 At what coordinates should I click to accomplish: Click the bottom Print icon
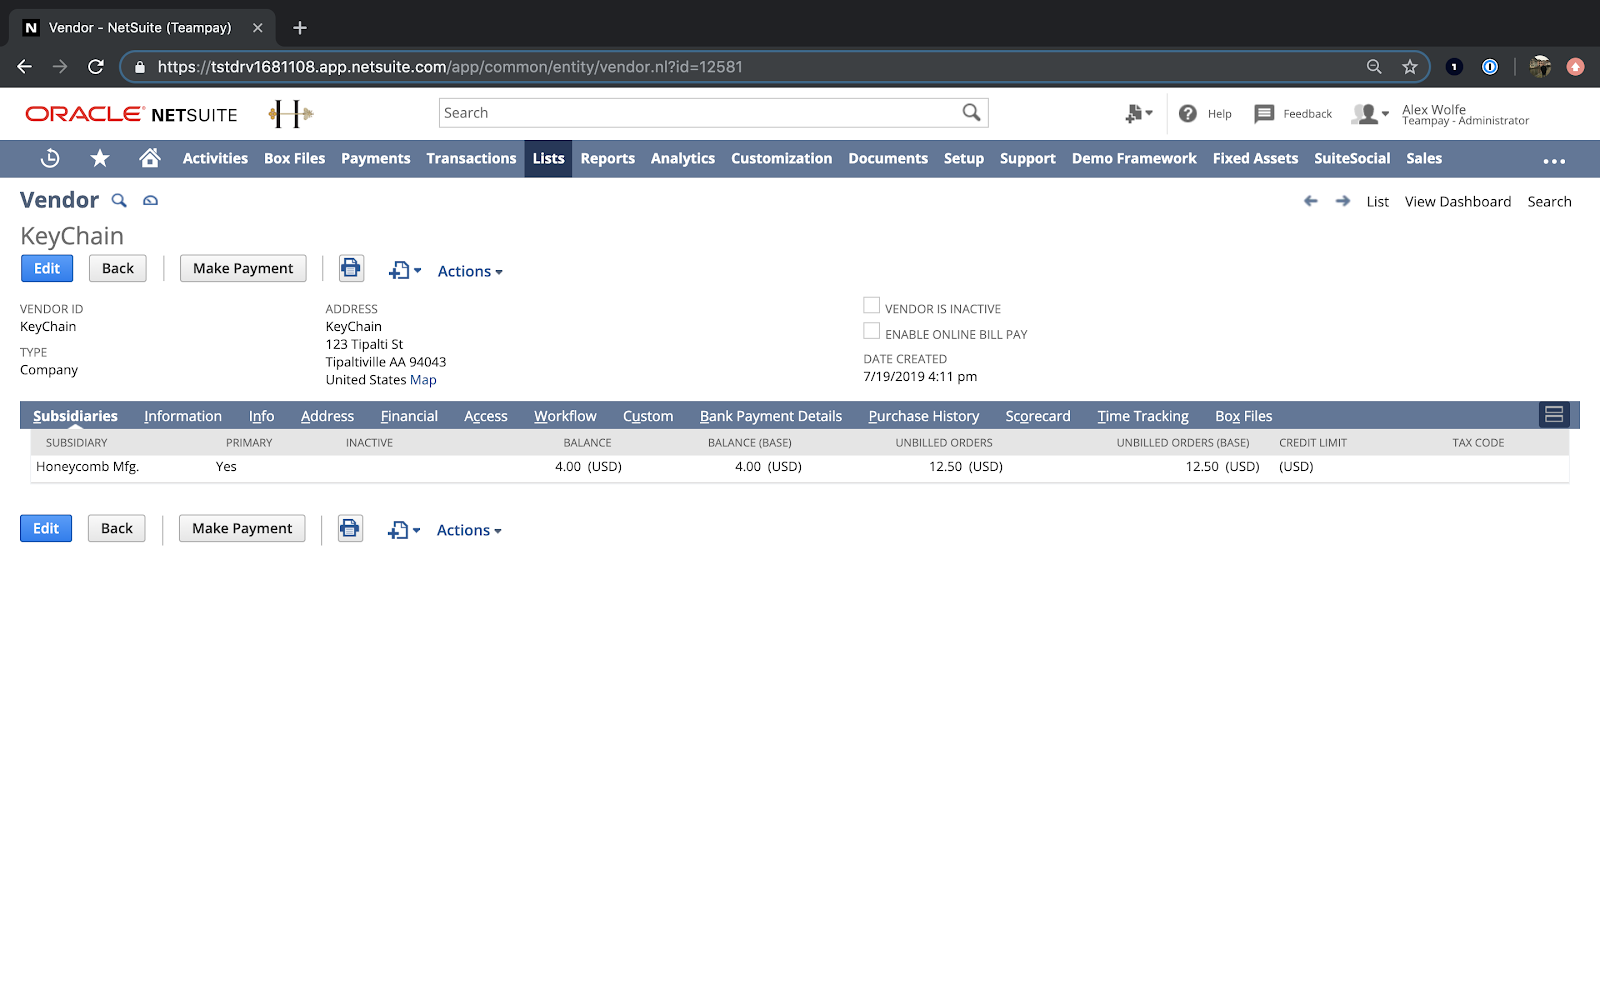(x=350, y=528)
